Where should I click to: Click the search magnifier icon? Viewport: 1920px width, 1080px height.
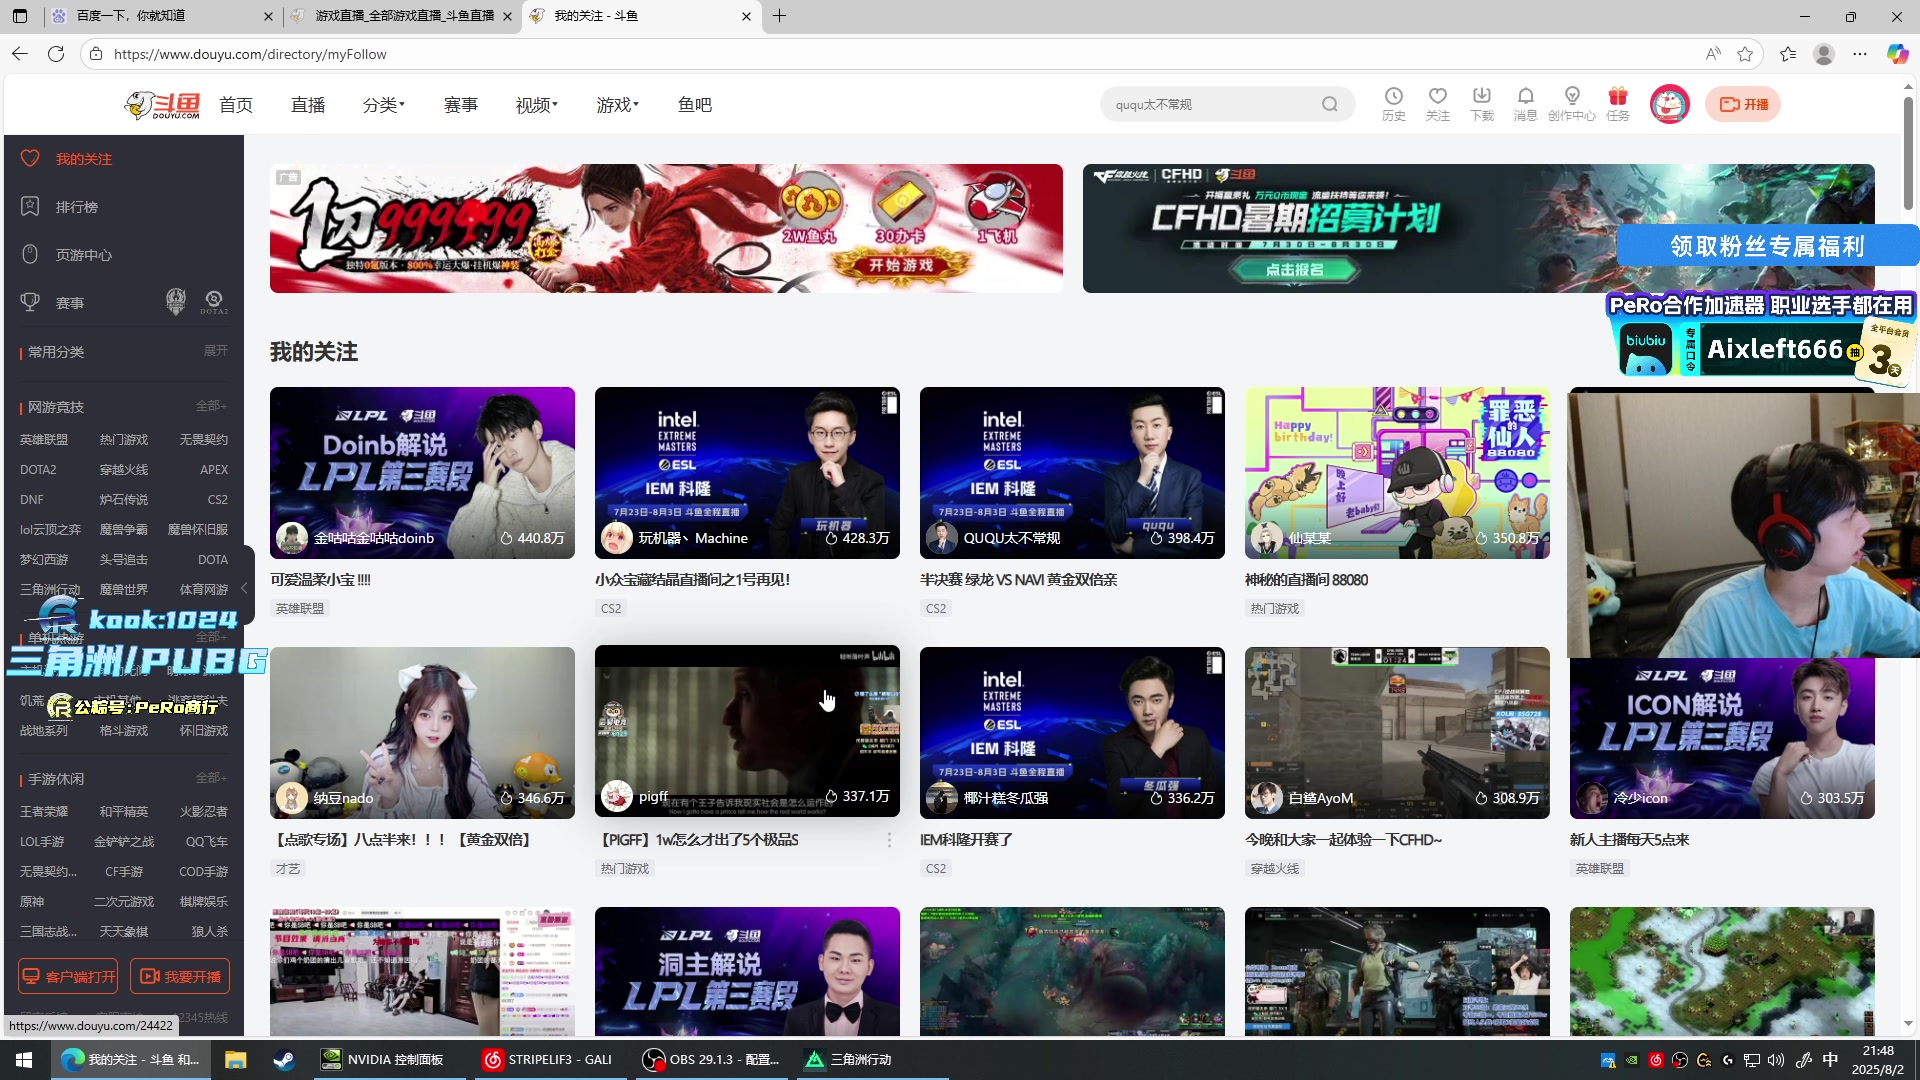[1329, 104]
